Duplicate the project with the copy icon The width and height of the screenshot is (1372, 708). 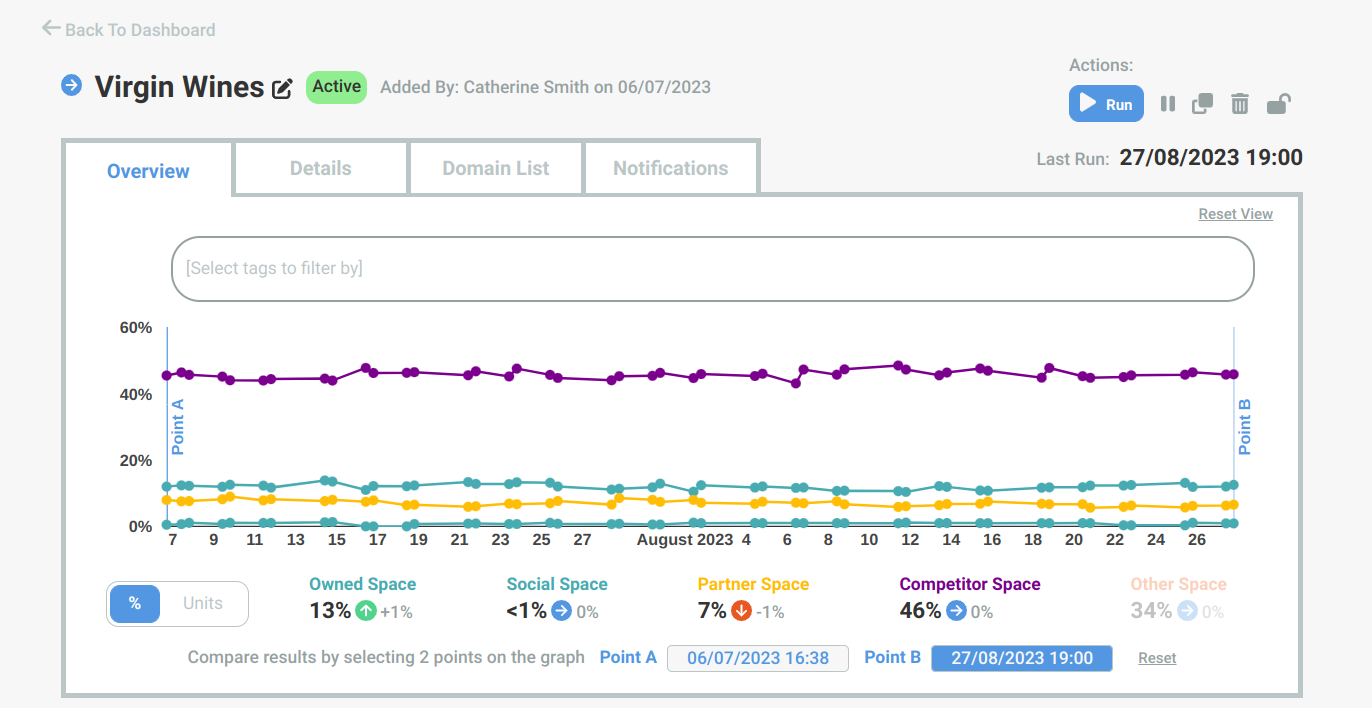pos(1203,103)
